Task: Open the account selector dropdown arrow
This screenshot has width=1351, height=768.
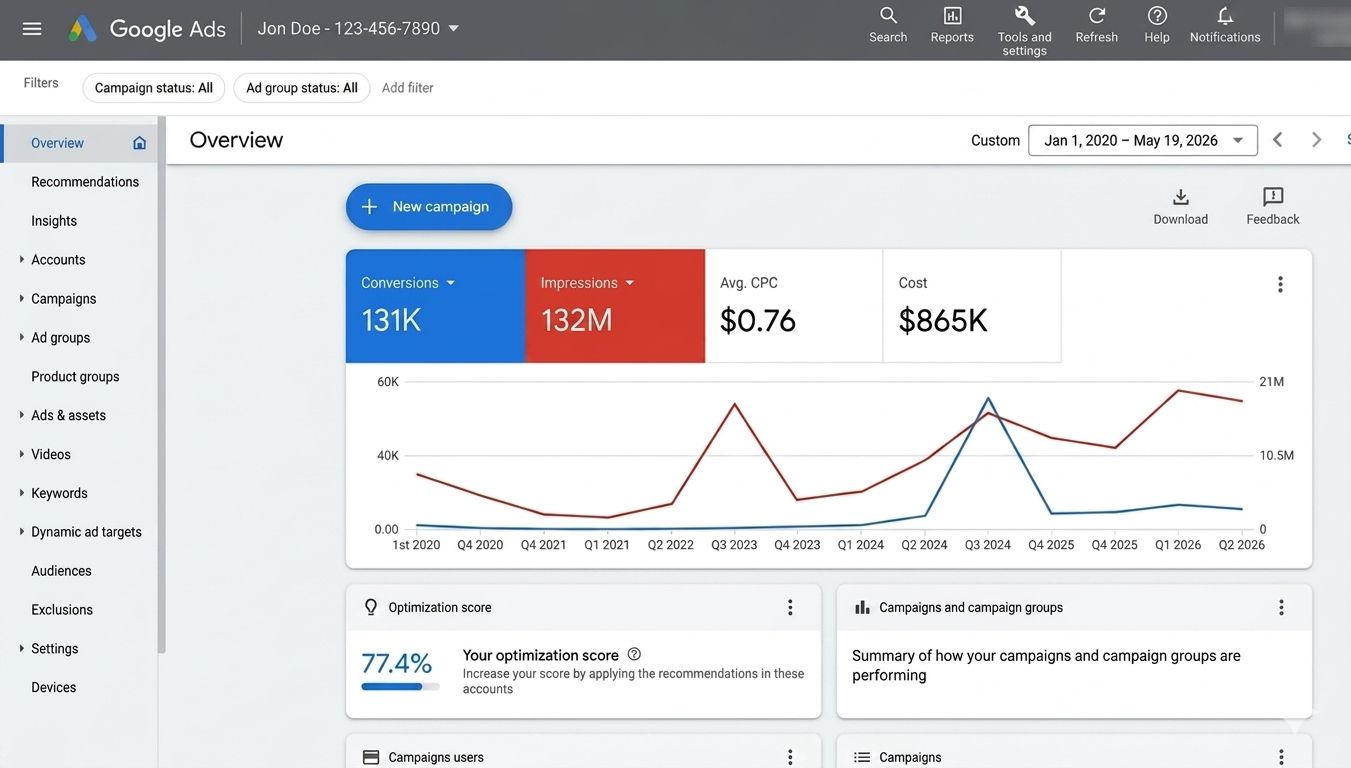Action: point(453,29)
